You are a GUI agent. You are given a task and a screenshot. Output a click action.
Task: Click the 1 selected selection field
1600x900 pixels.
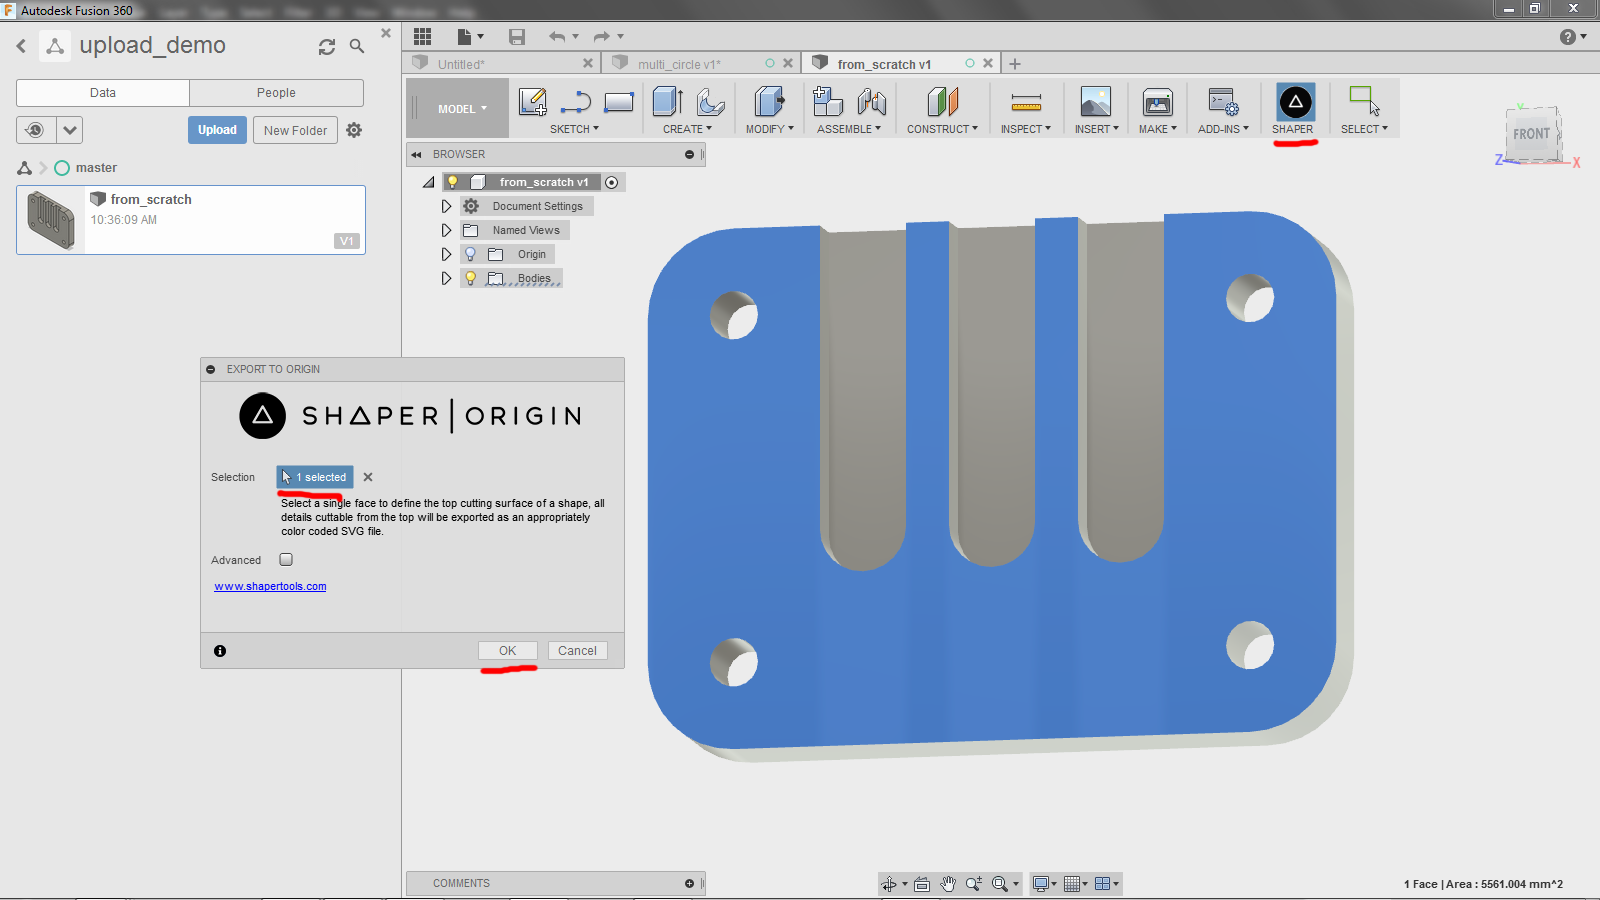(x=315, y=477)
